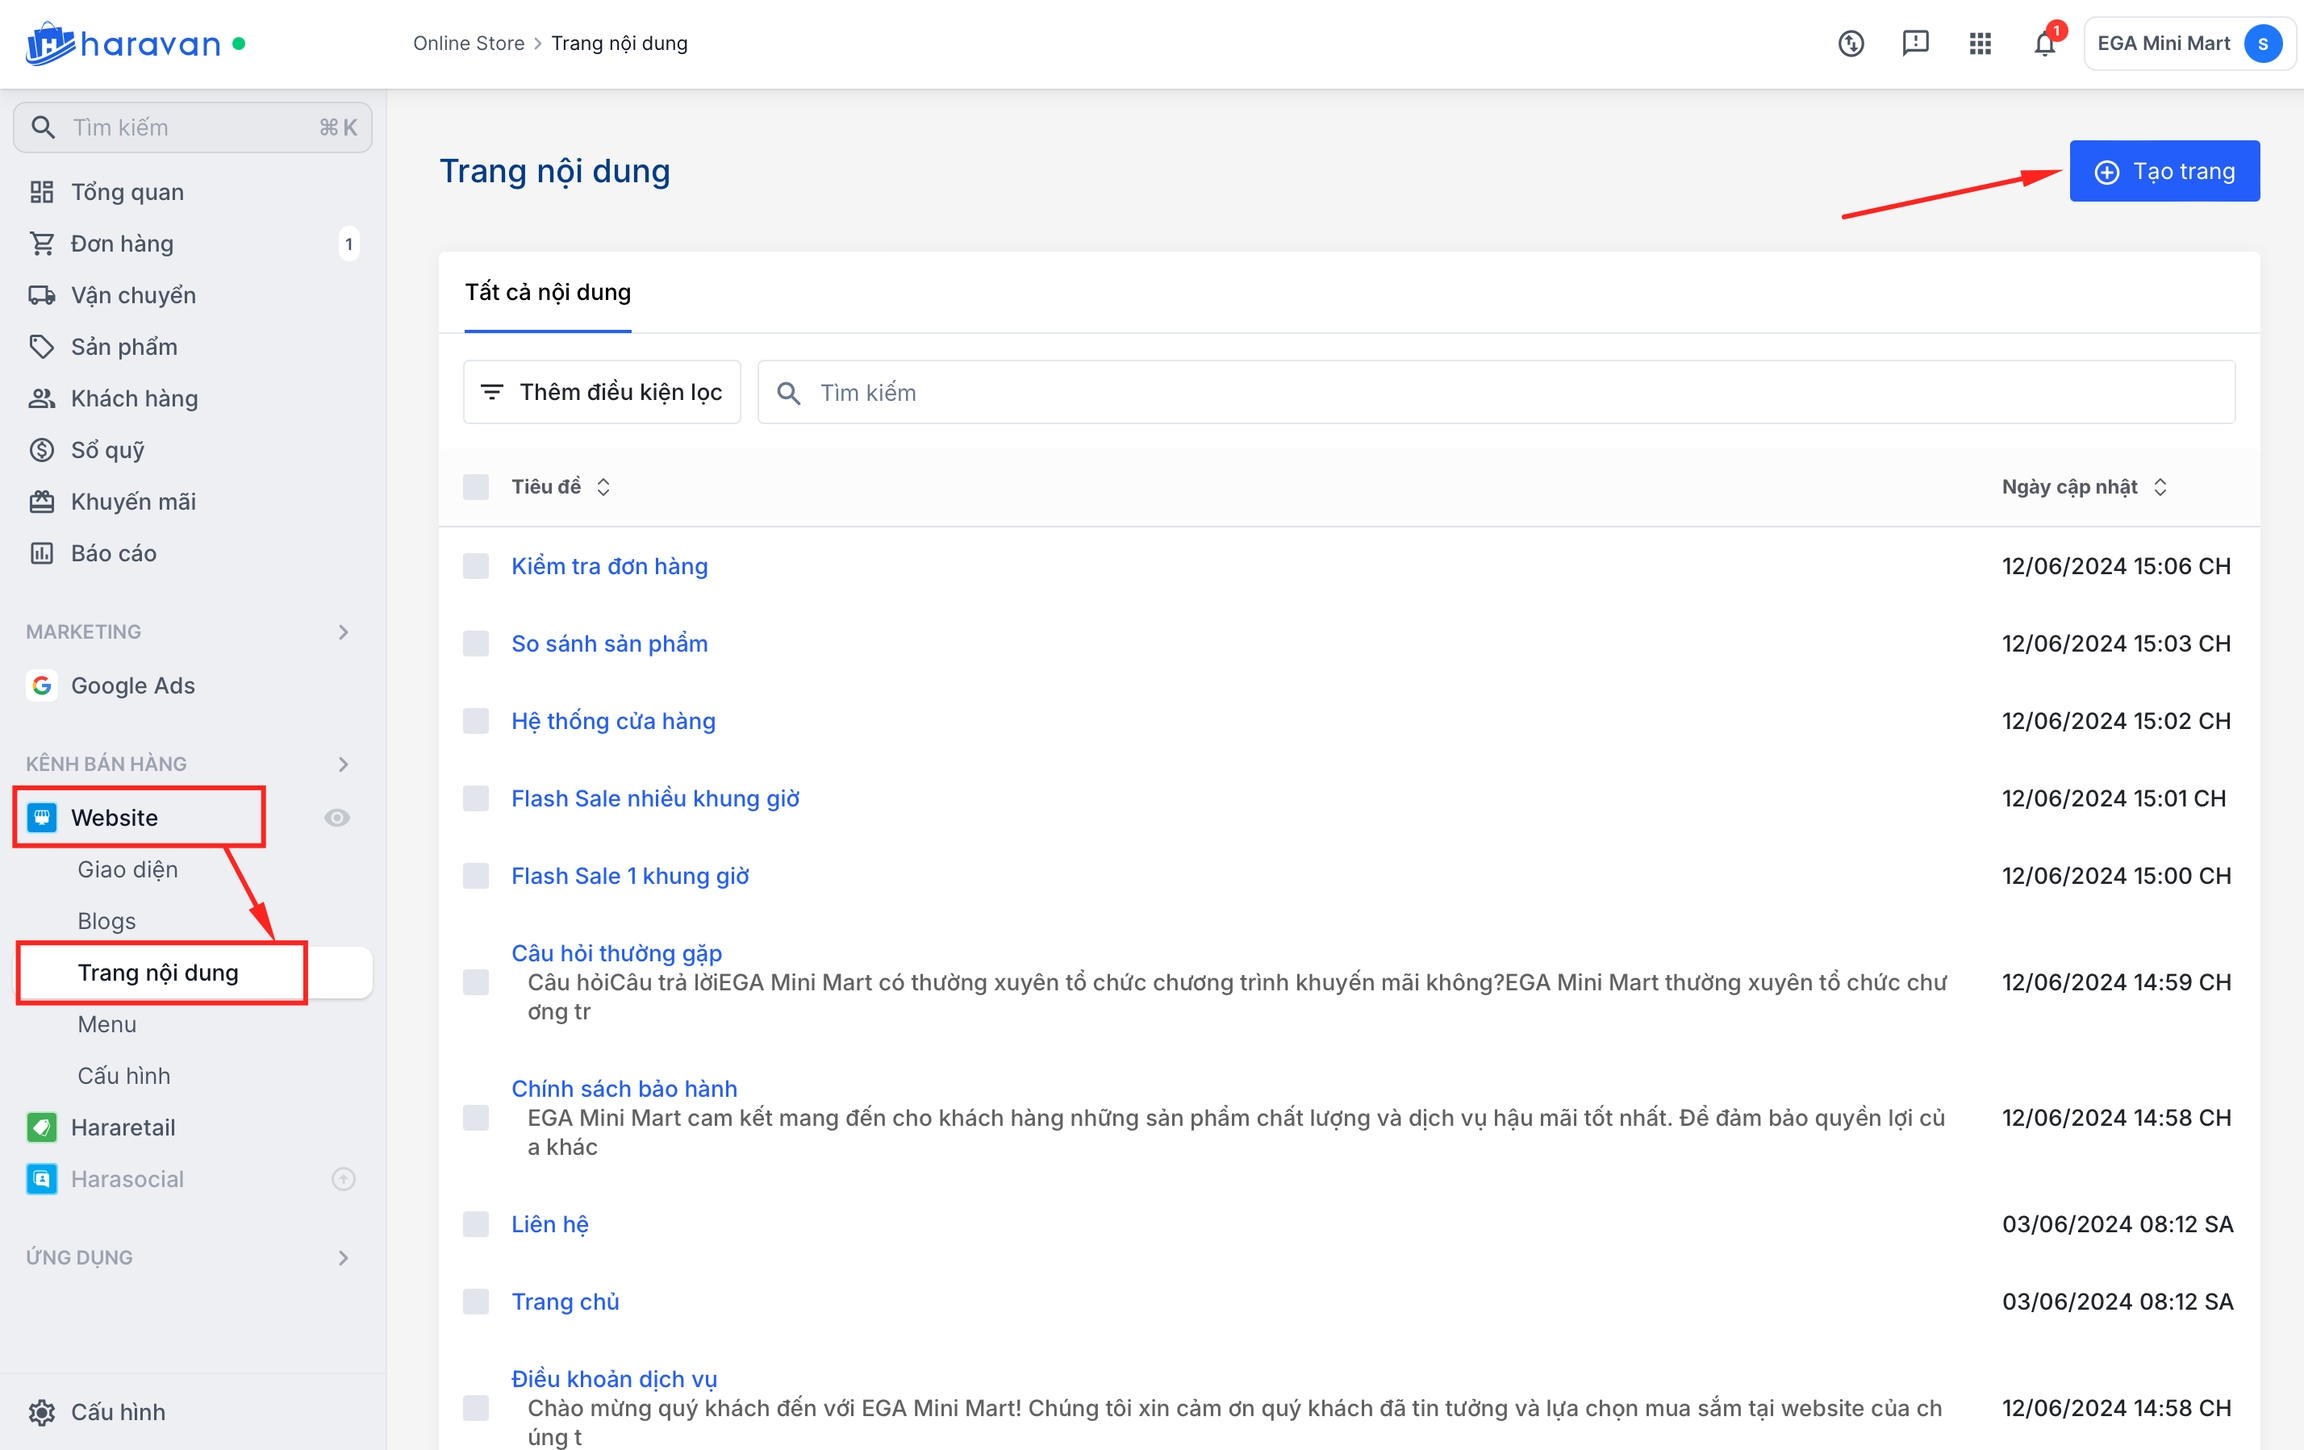Check the select-all checkbox beside Tiêu đề
Screen dimensions: 2304x1450
pyautogui.click(x=476, y=487)
